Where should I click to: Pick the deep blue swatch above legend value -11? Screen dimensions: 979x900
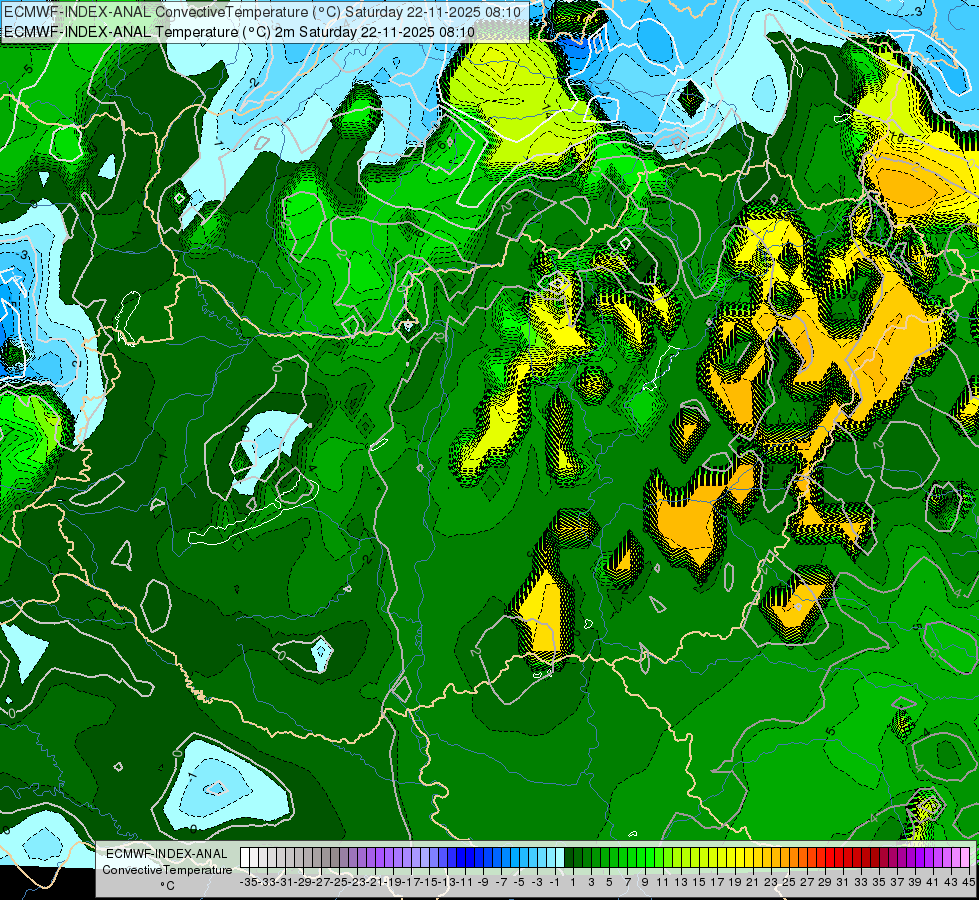coord(461,857)
